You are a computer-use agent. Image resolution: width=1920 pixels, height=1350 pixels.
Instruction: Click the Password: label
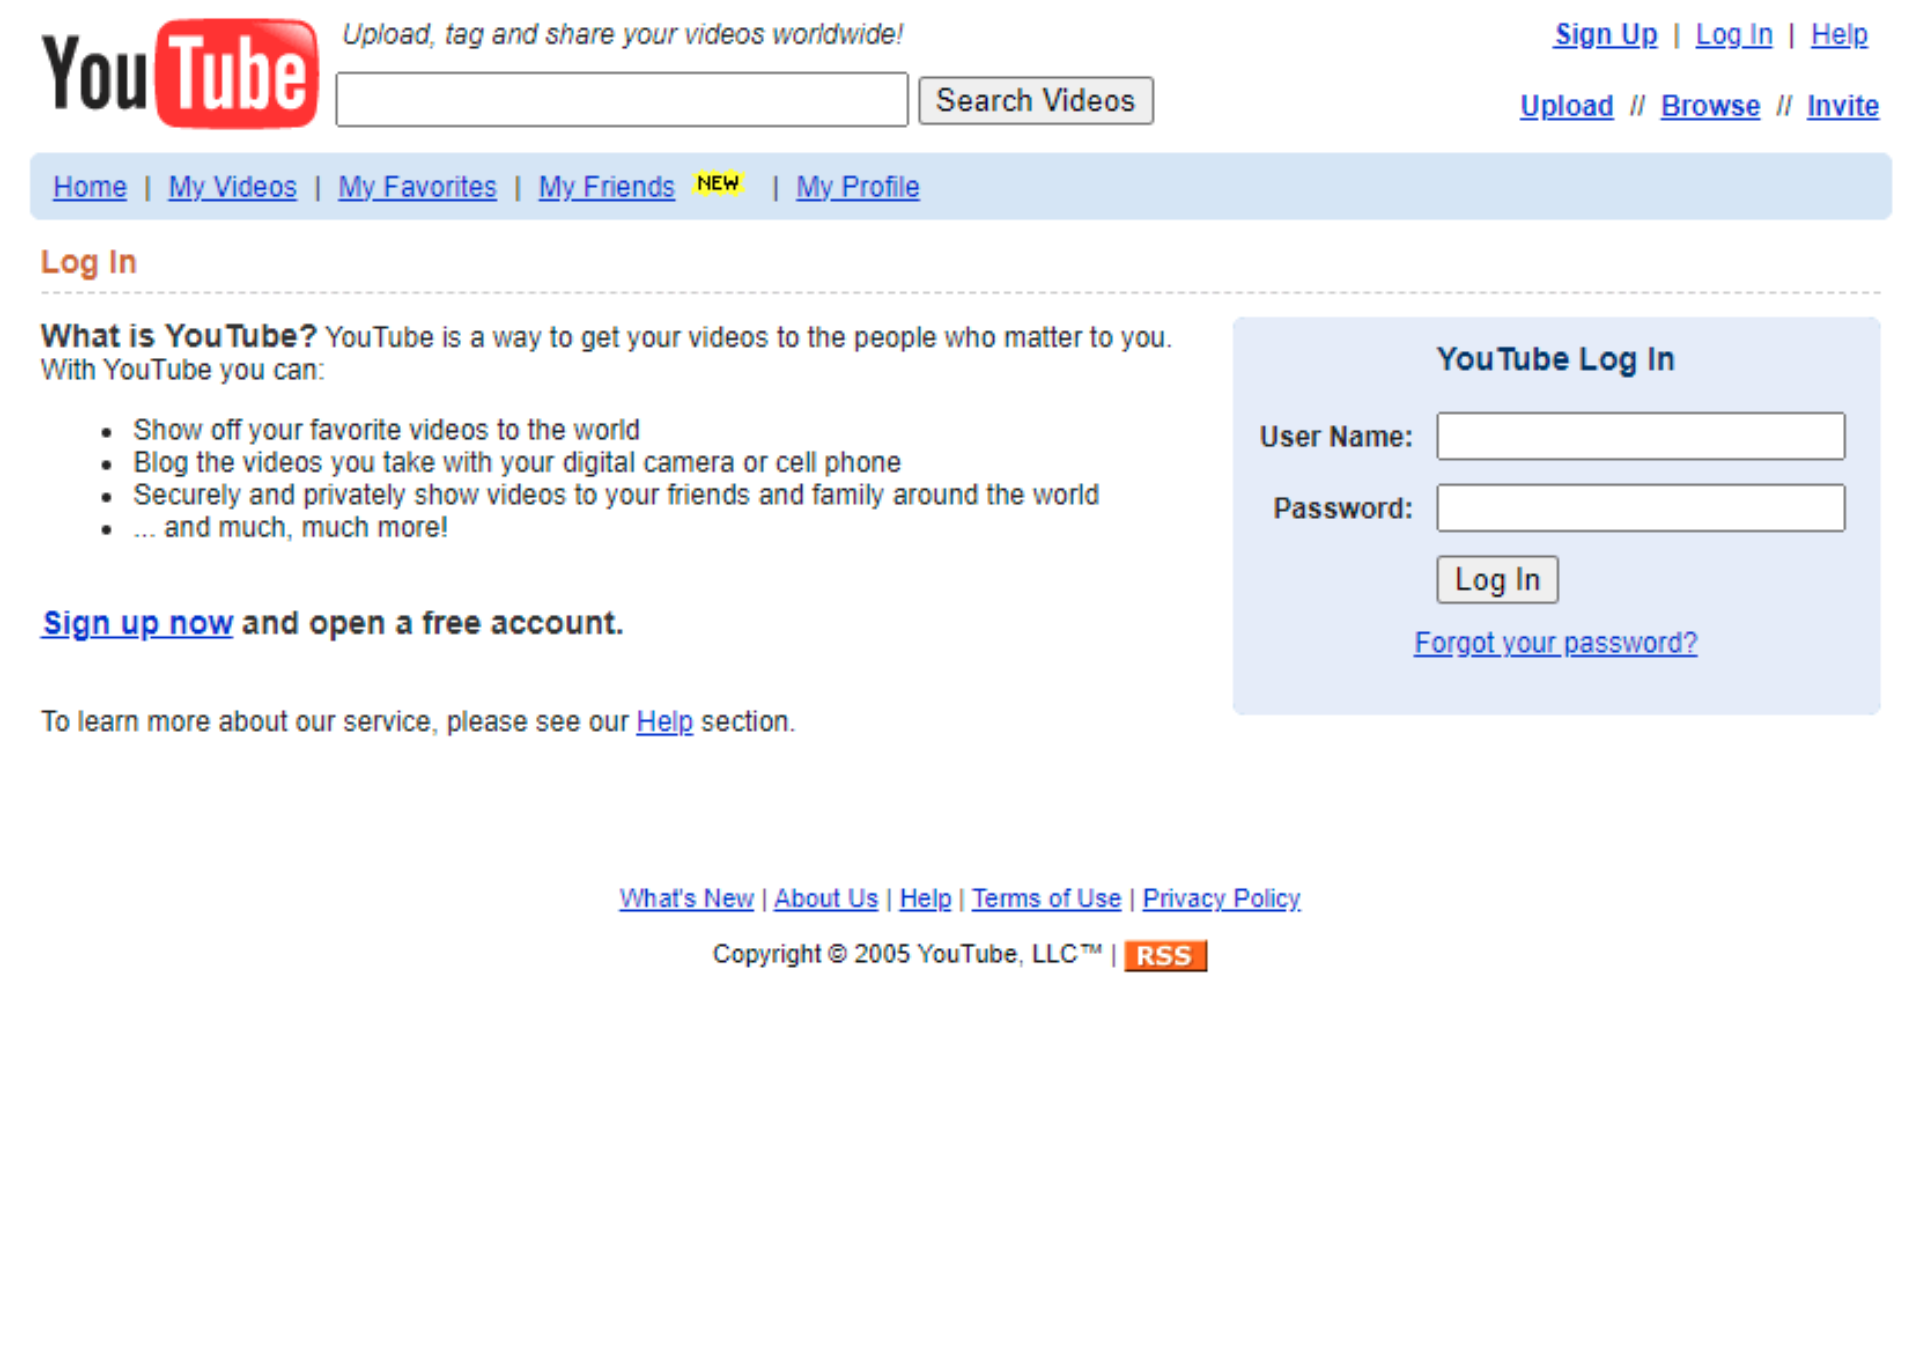1343,509
